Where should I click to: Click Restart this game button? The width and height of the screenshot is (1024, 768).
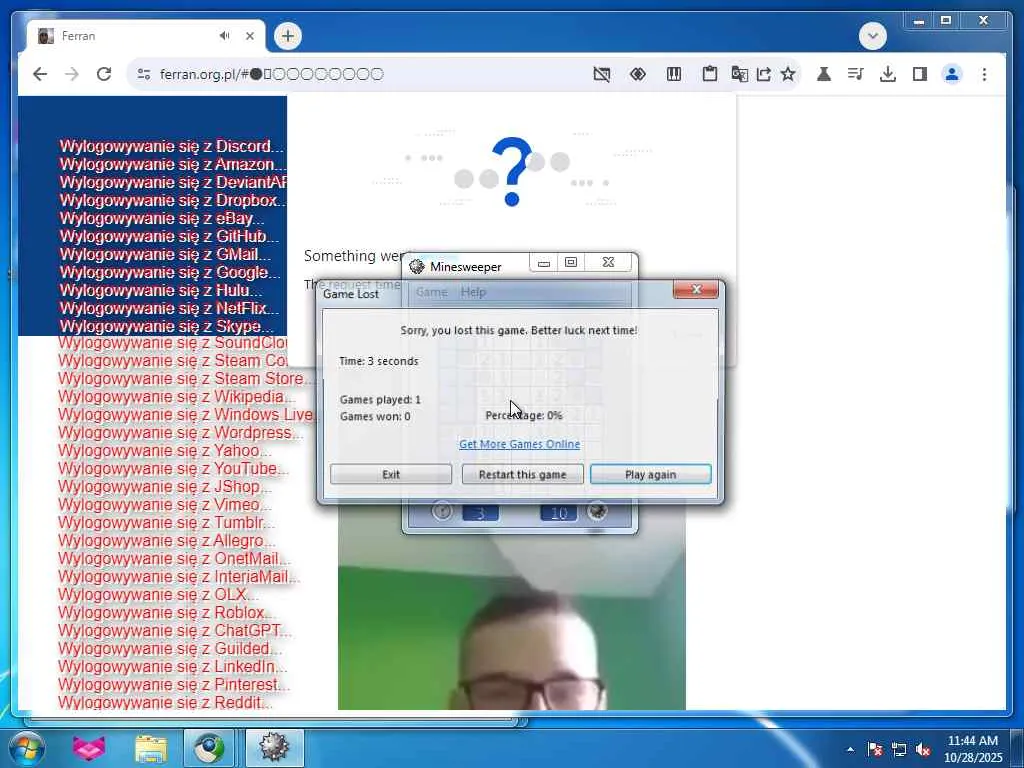[x=522, y=474]
